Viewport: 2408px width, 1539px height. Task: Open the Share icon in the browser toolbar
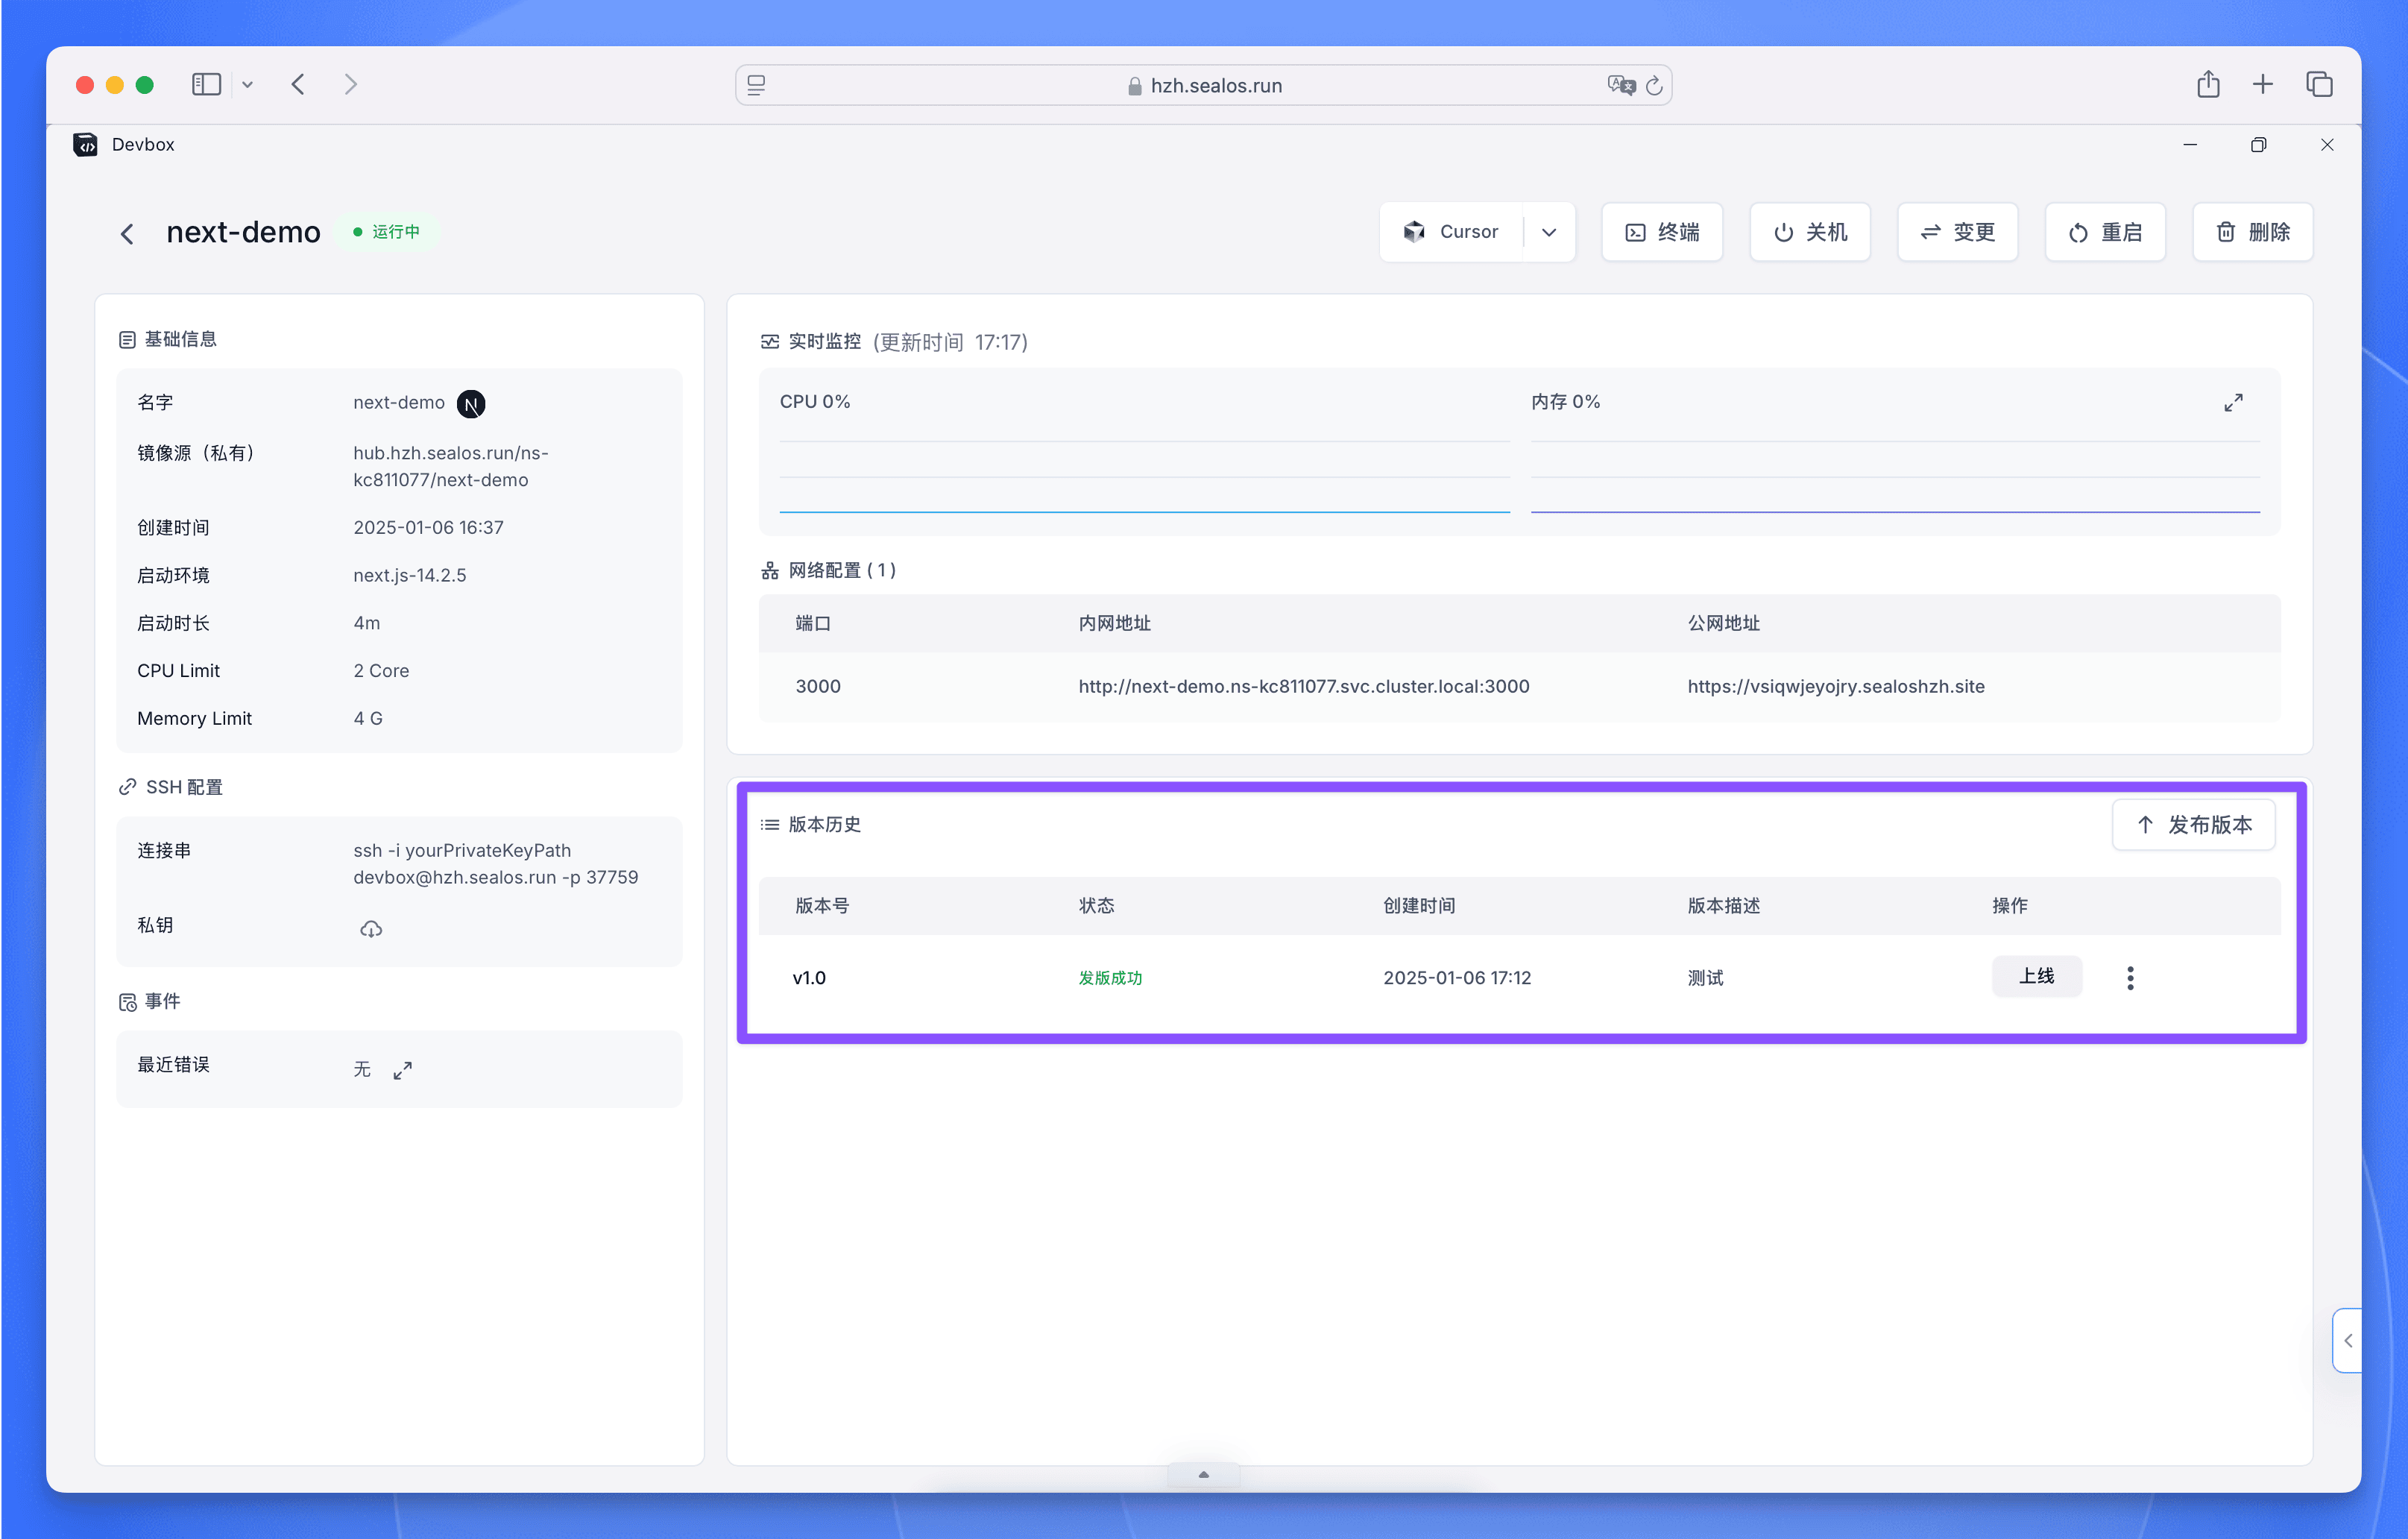coord(2209,84)
